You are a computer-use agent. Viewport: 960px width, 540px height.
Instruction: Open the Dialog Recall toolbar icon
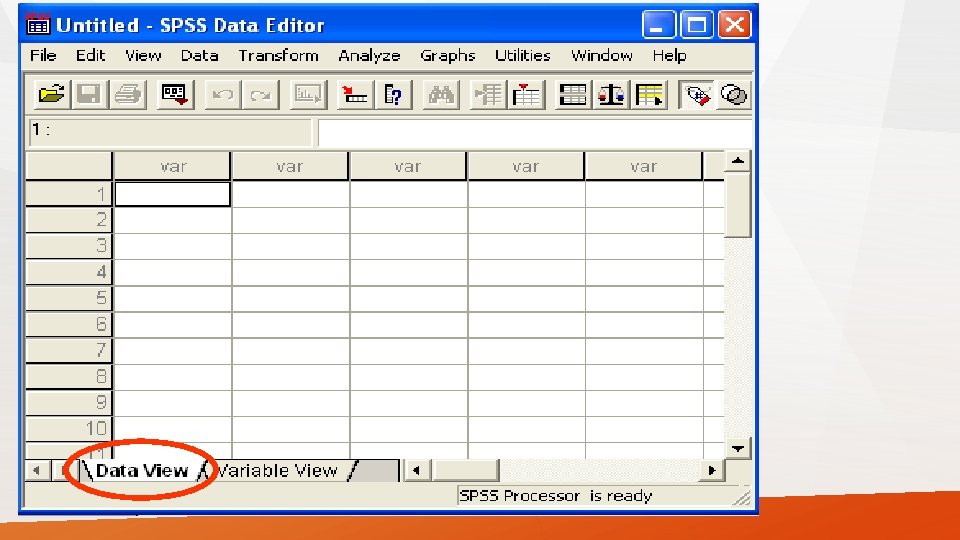(175, 95)
